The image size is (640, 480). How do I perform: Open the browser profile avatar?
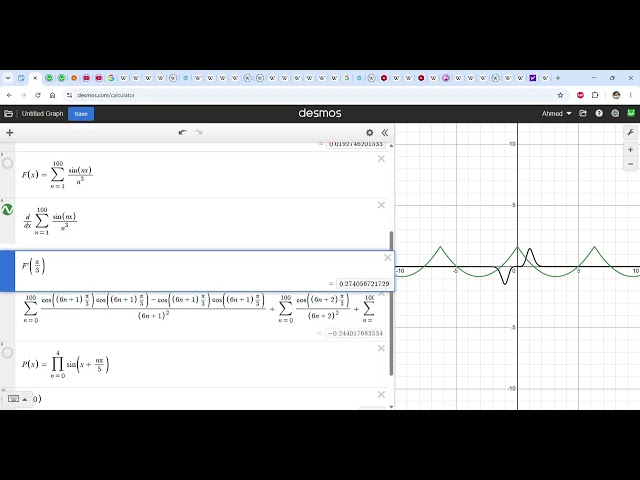[x=616, y=95]
